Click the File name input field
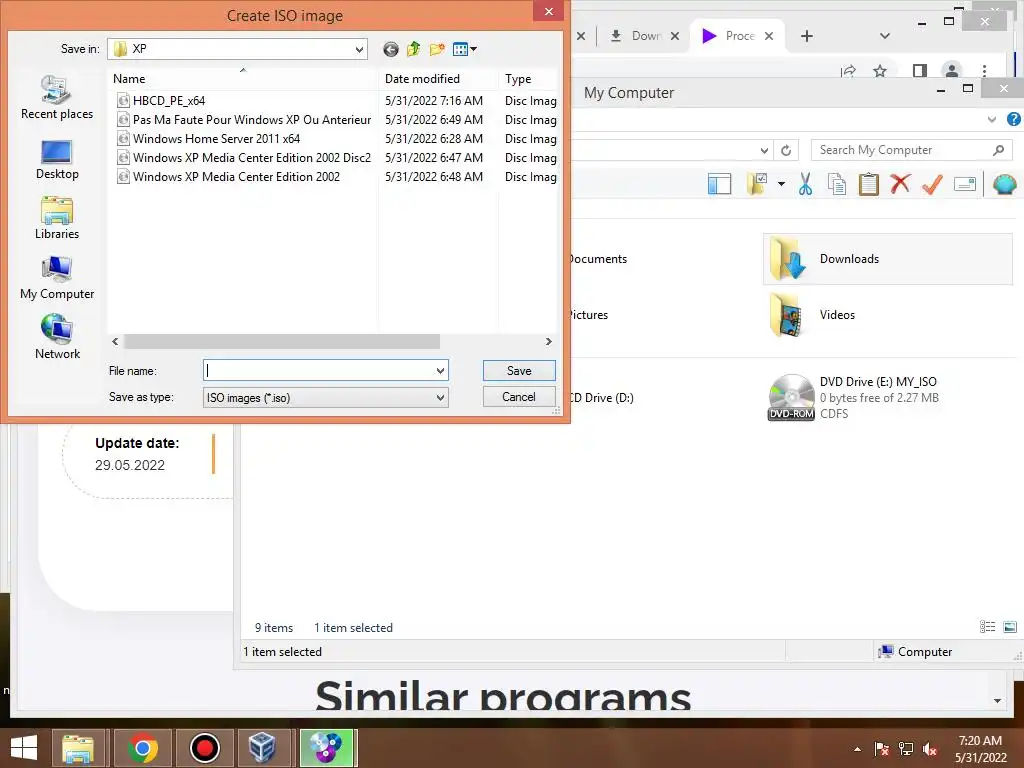The image size is (1024, 768). tap(319, 371)
